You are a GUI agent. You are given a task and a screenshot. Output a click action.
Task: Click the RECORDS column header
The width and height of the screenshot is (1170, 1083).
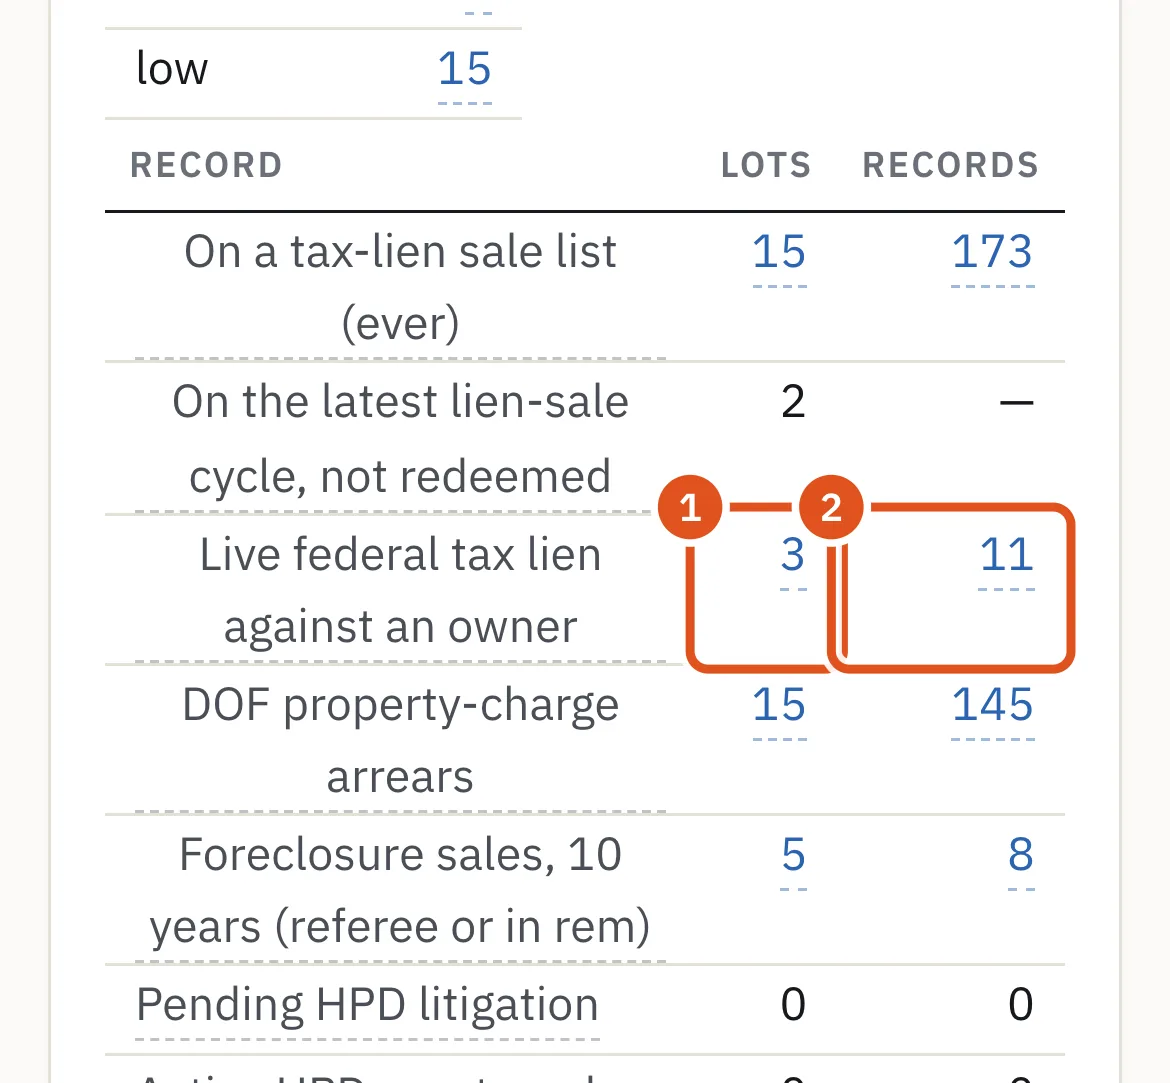[x=951, y=165]
